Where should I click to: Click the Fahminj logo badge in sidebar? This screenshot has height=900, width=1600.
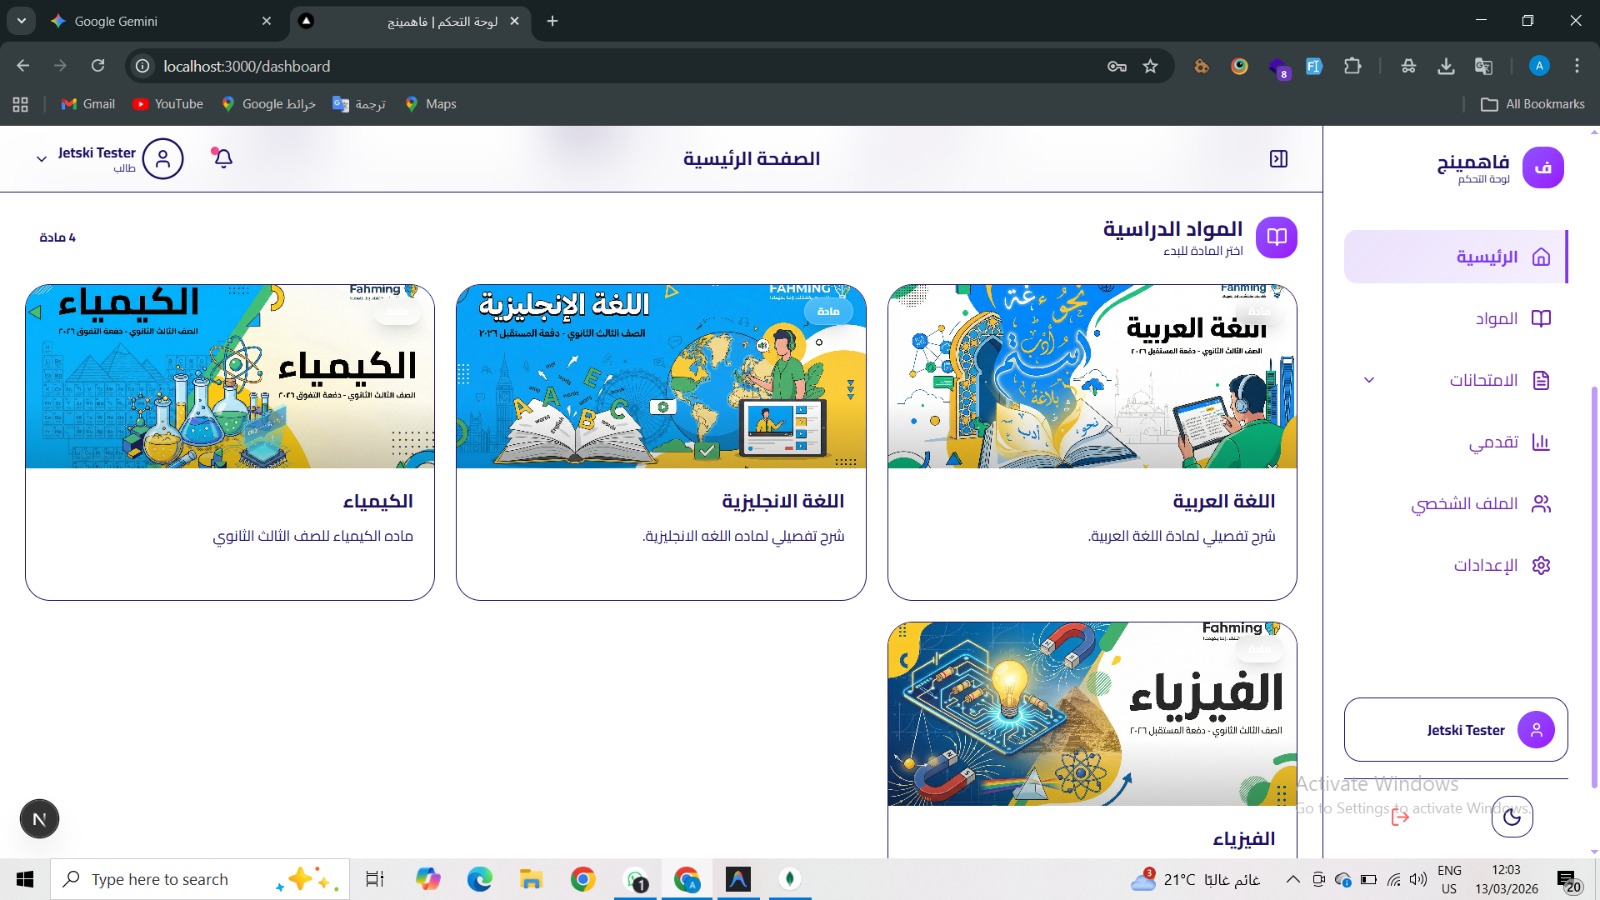[x=1543, y=167]
